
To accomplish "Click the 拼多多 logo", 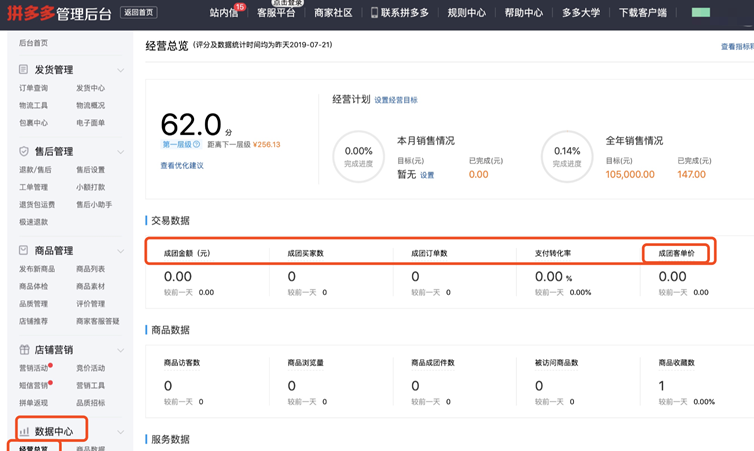I will [x=31, y=13].
